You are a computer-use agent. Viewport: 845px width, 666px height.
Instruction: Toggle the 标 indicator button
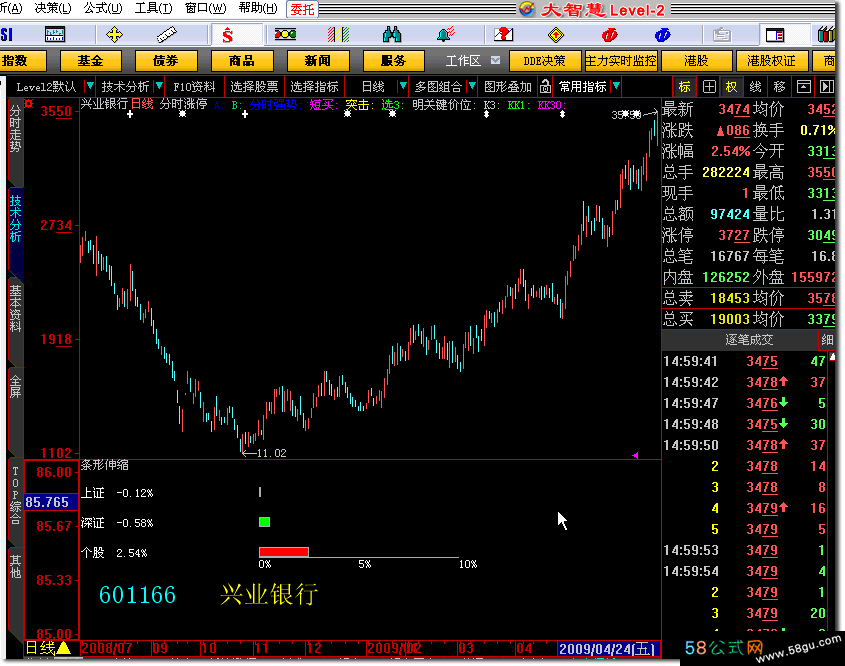pyautogui.click(x=684, y=87)
